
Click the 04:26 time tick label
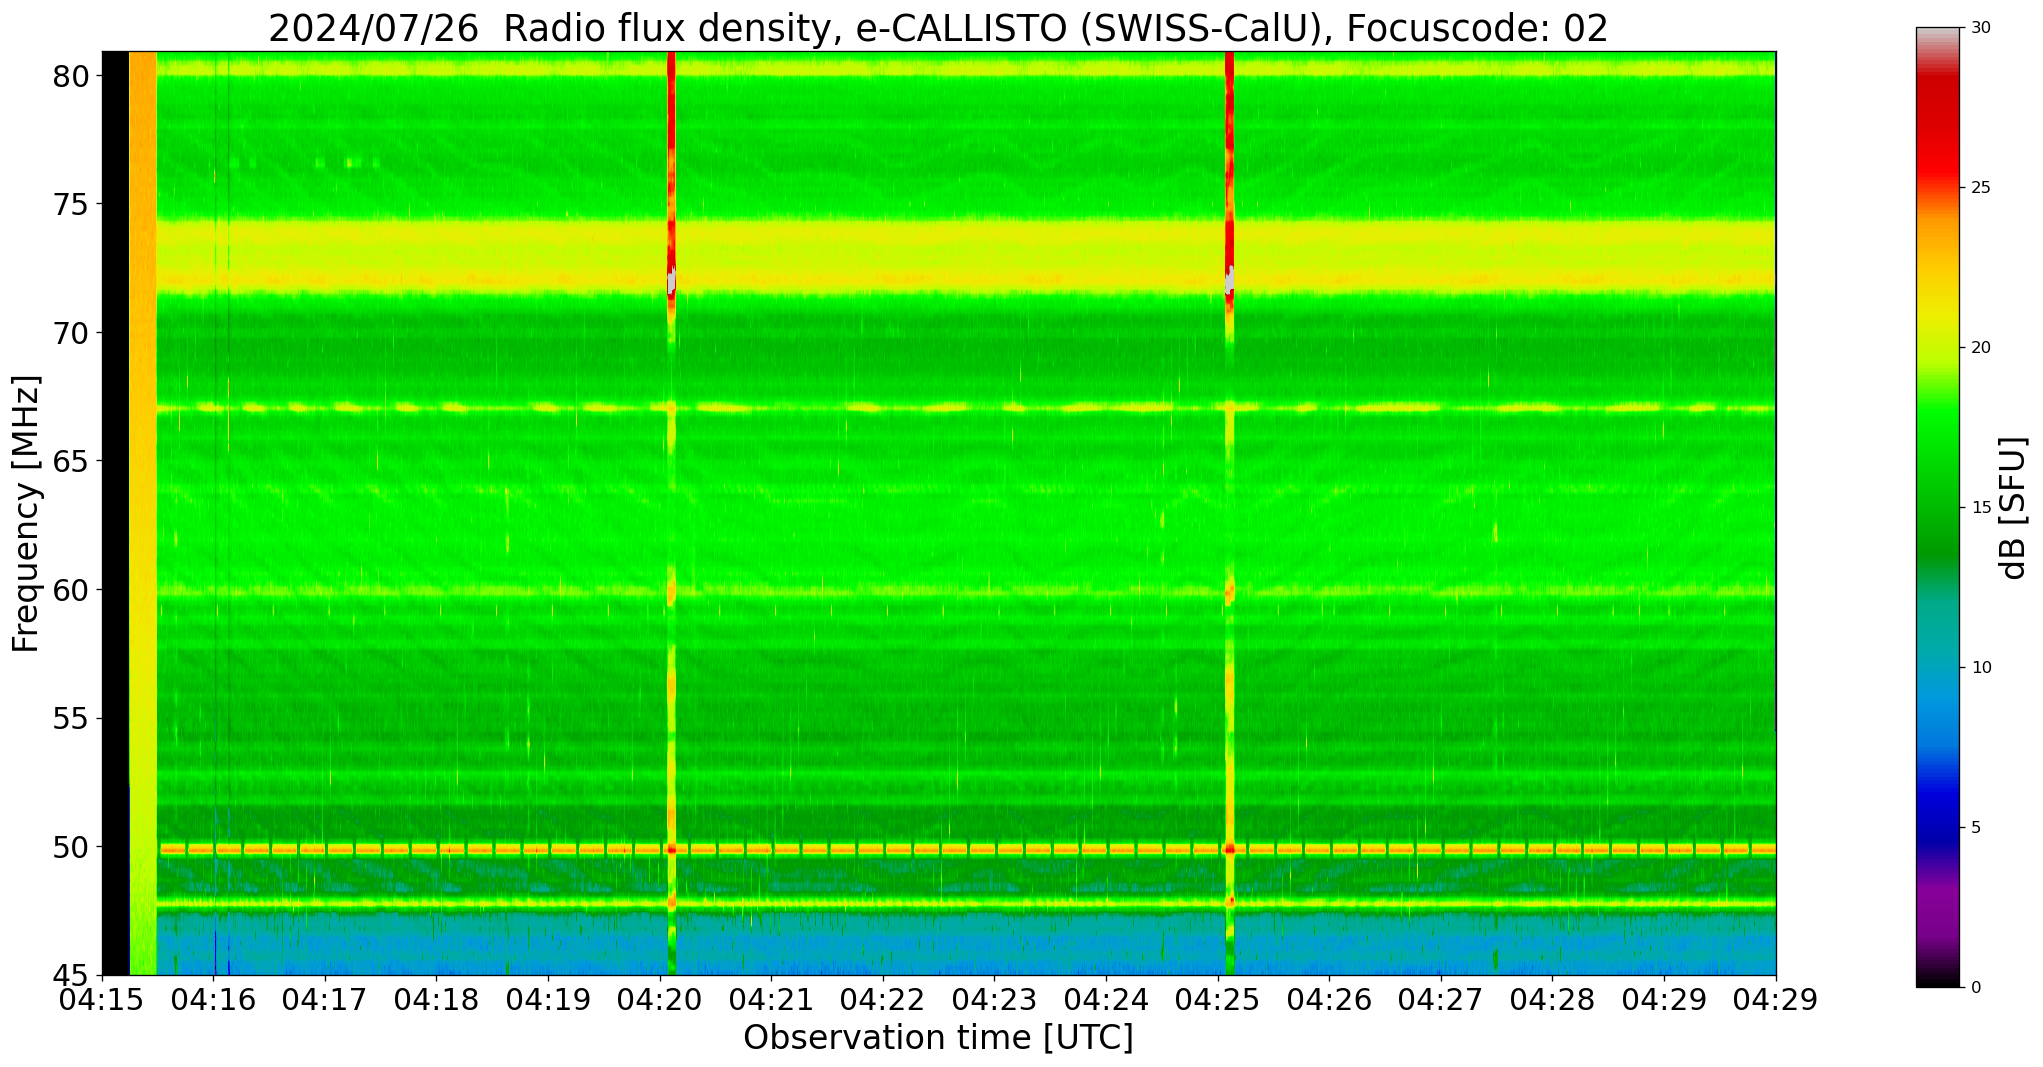coord(1328,1000)
